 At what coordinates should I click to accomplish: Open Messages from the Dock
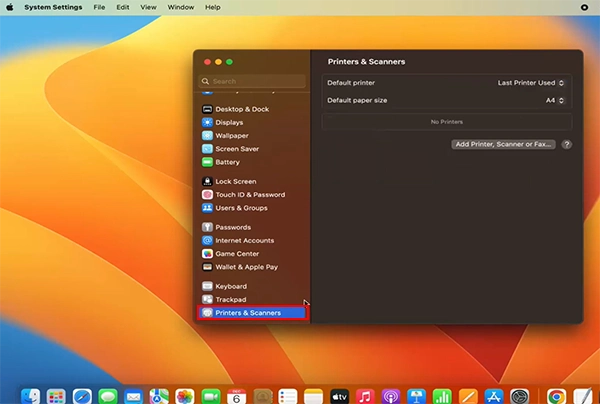point(108,396)
